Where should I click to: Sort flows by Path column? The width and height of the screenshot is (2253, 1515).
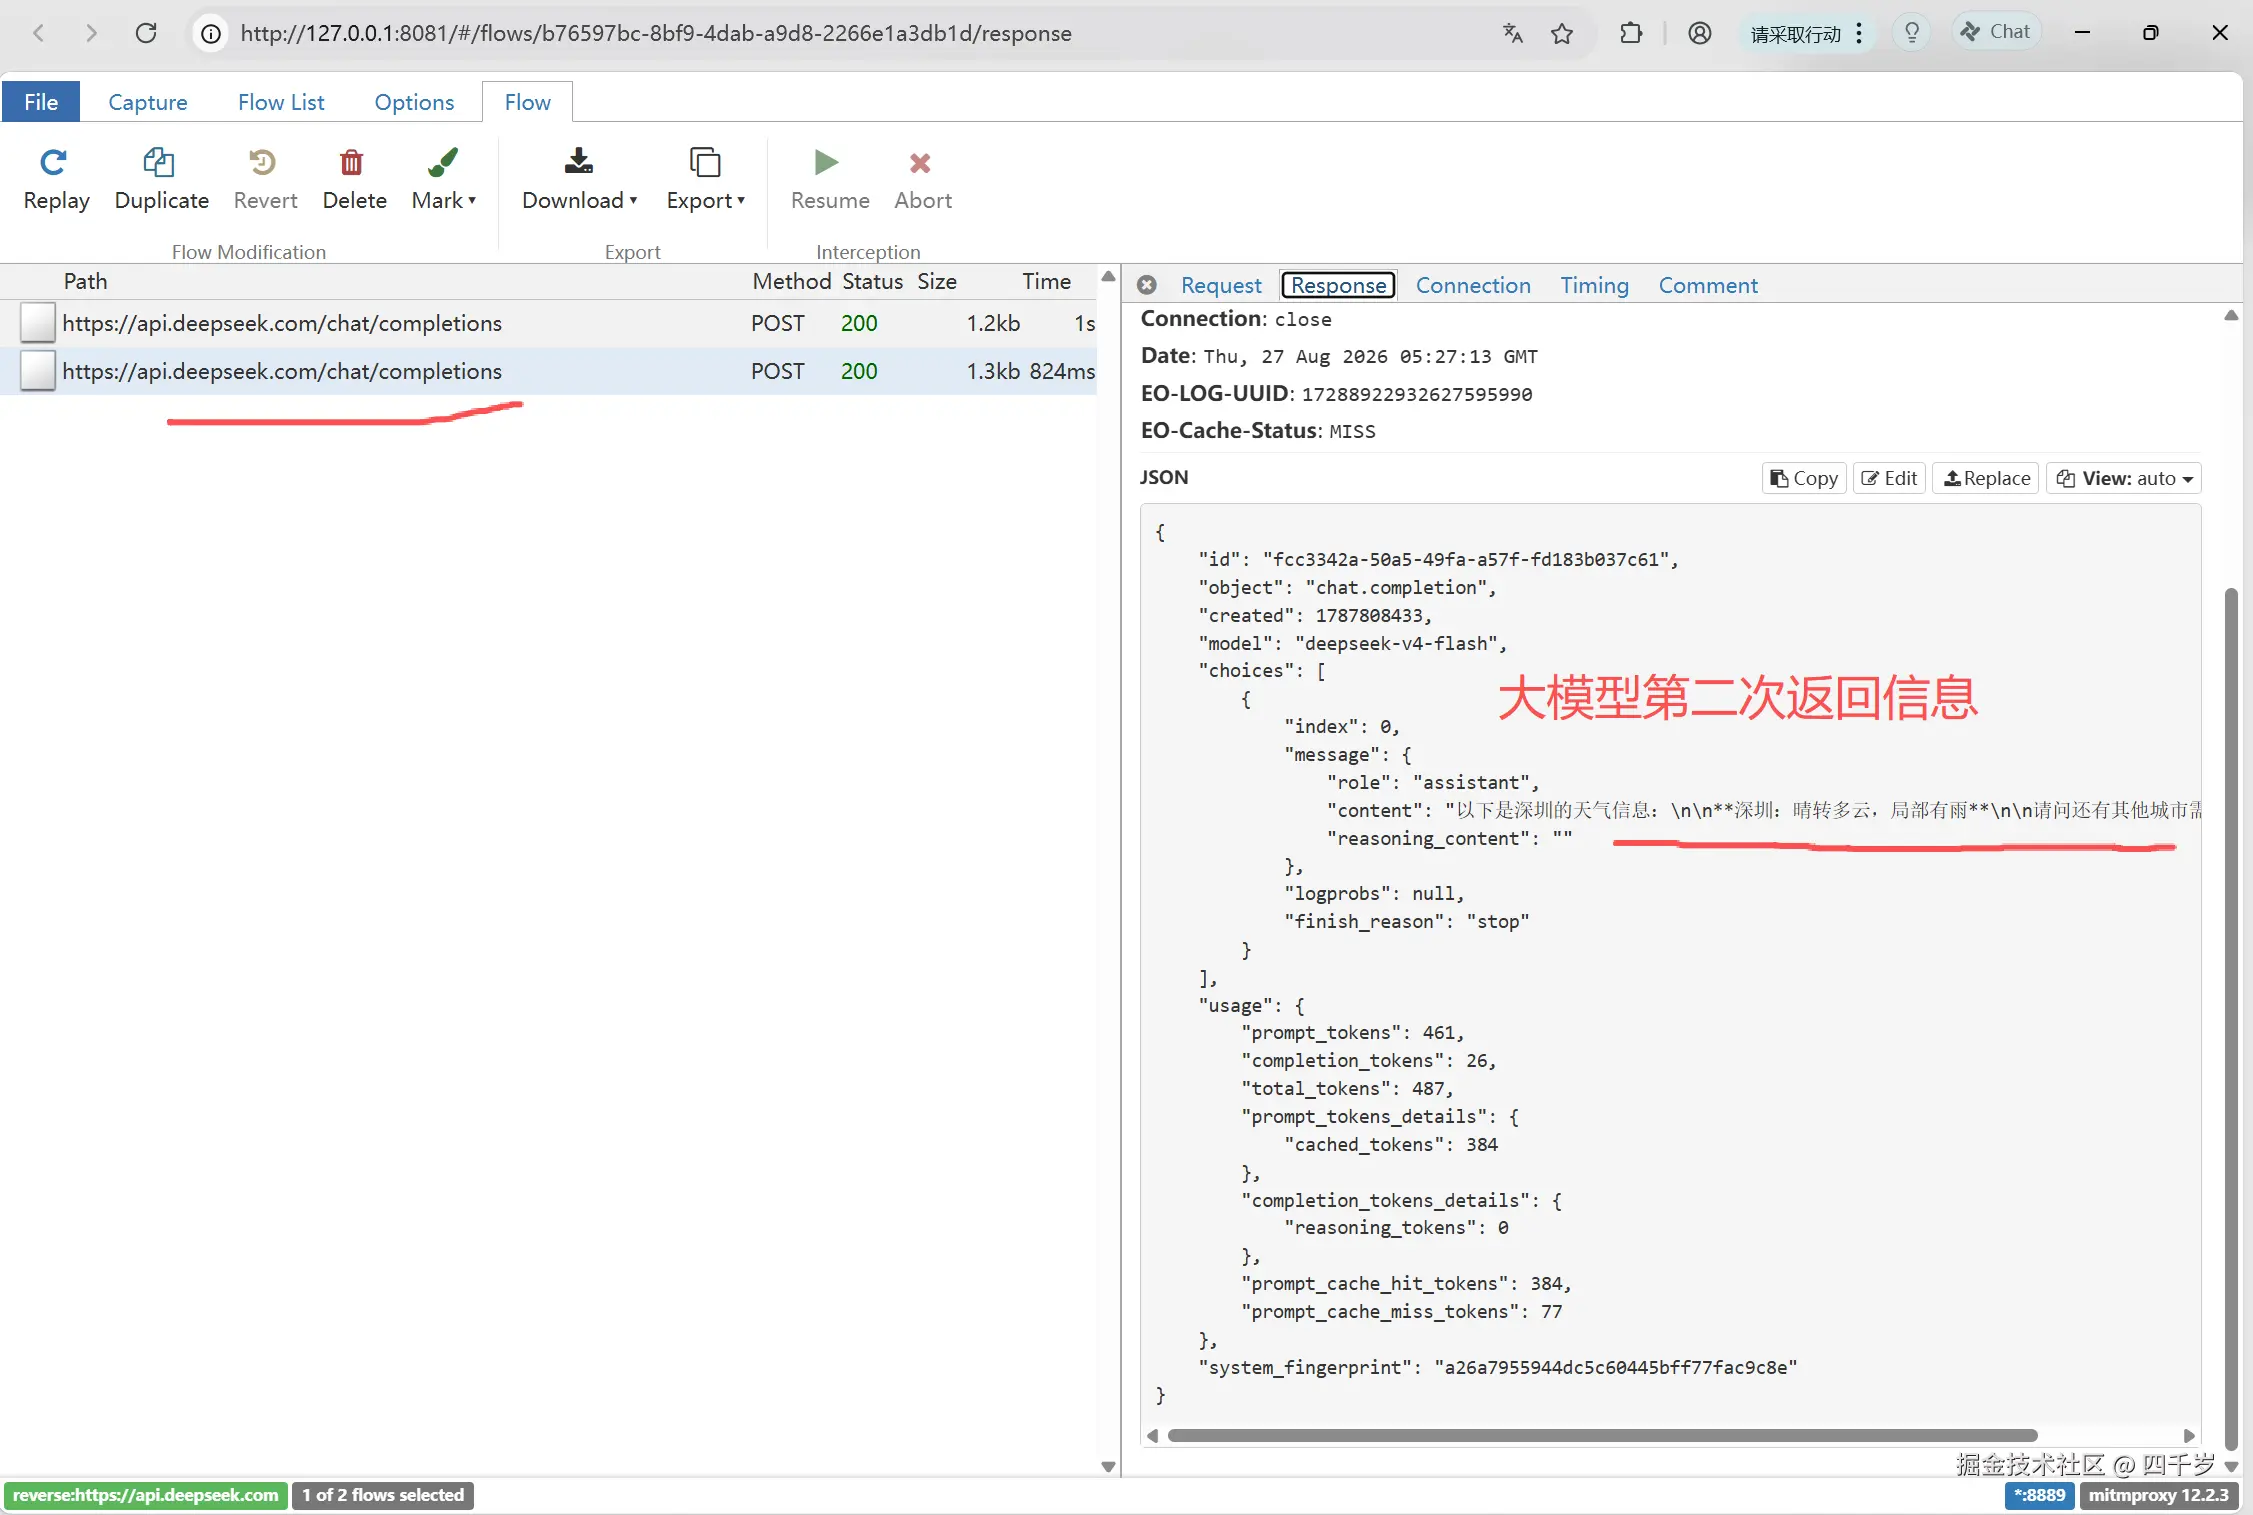point(85,281)
